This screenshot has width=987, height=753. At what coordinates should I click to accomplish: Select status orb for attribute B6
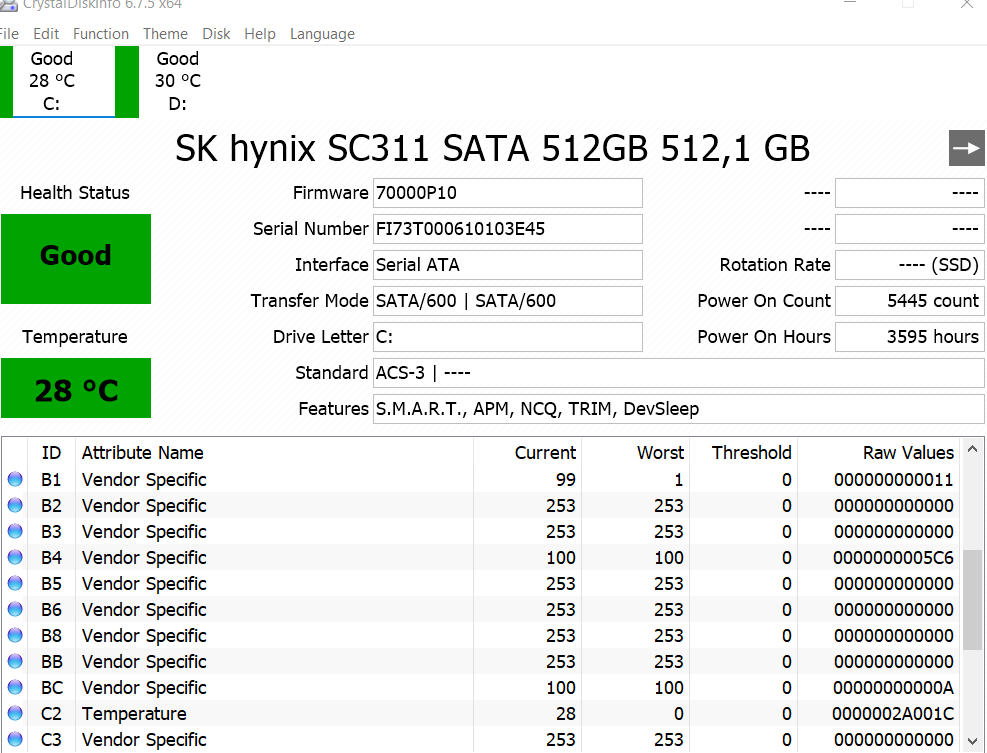pos(15,609)
